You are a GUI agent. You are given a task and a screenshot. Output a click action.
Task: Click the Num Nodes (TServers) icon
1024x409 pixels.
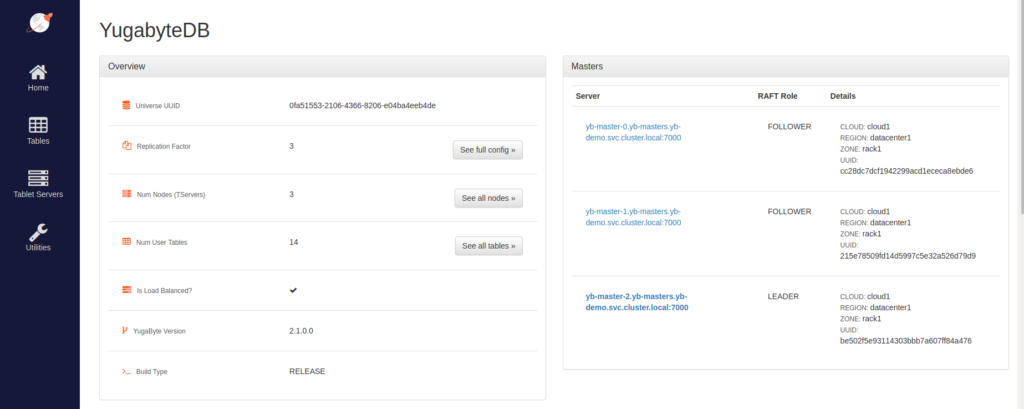[x=126, y=194]
